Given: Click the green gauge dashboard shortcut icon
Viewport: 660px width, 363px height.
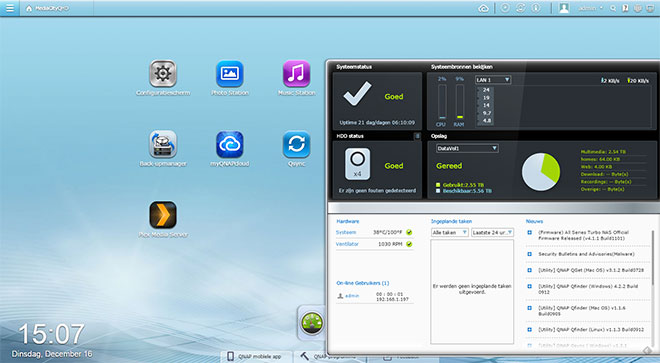Looking at the screenshot, I should 312,323.
